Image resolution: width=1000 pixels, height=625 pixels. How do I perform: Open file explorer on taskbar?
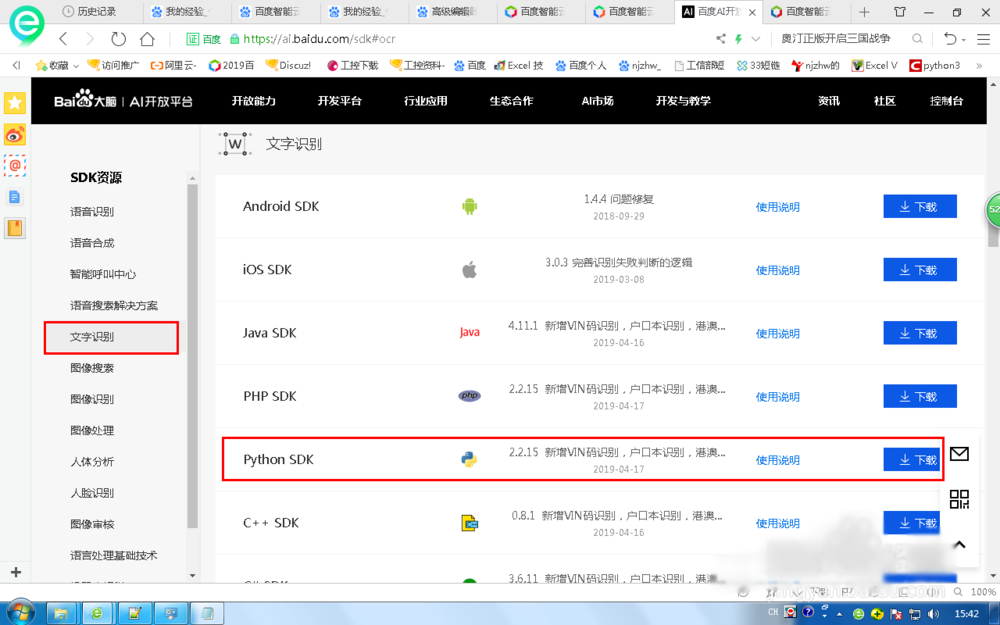pos(61,614)
